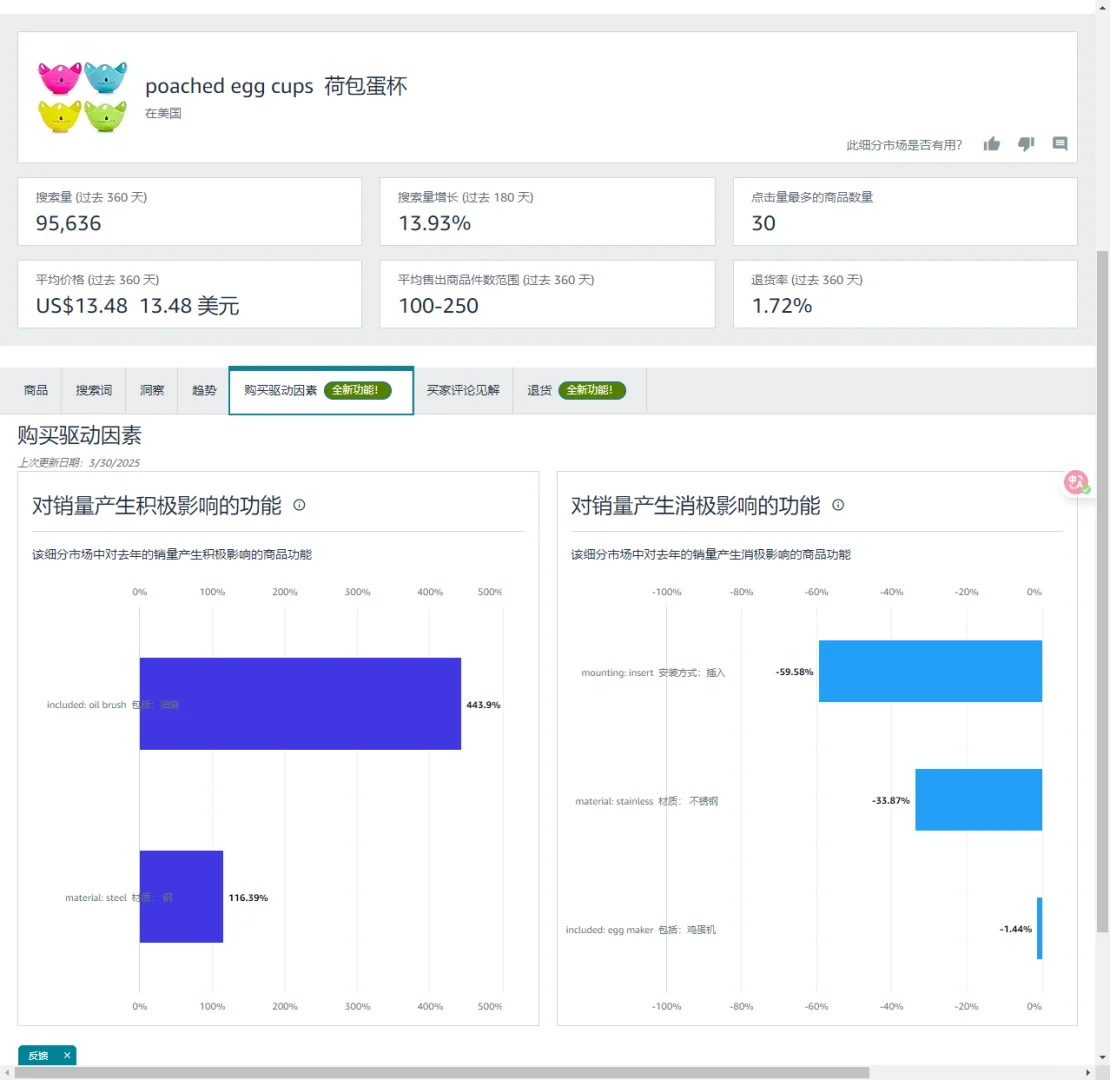The height and width of the screenshot is (1080, 1110).
Task: Click the average price US$13.48
Action: click(82, 306)
